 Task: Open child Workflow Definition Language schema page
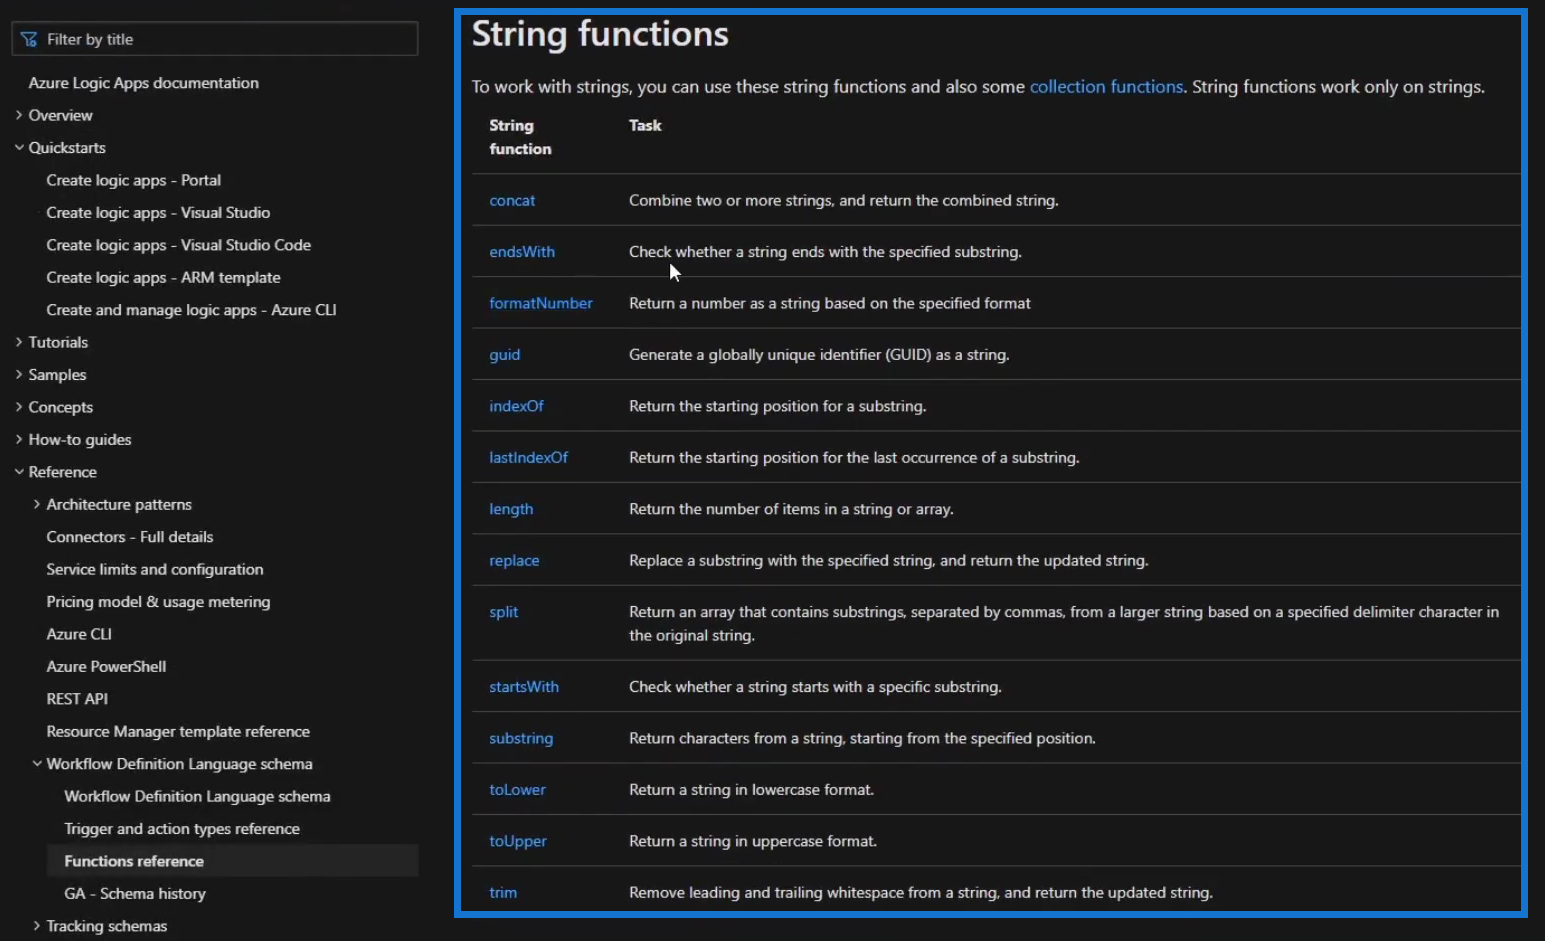pos(197,797)
